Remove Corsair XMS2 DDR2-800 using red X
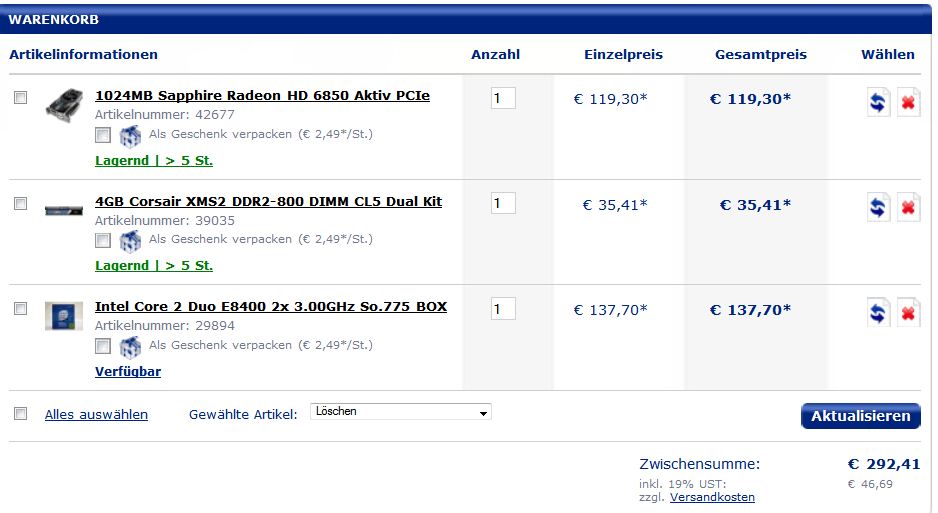The width and height of the screenshot is (938, 513). click(x=907, y=207)
